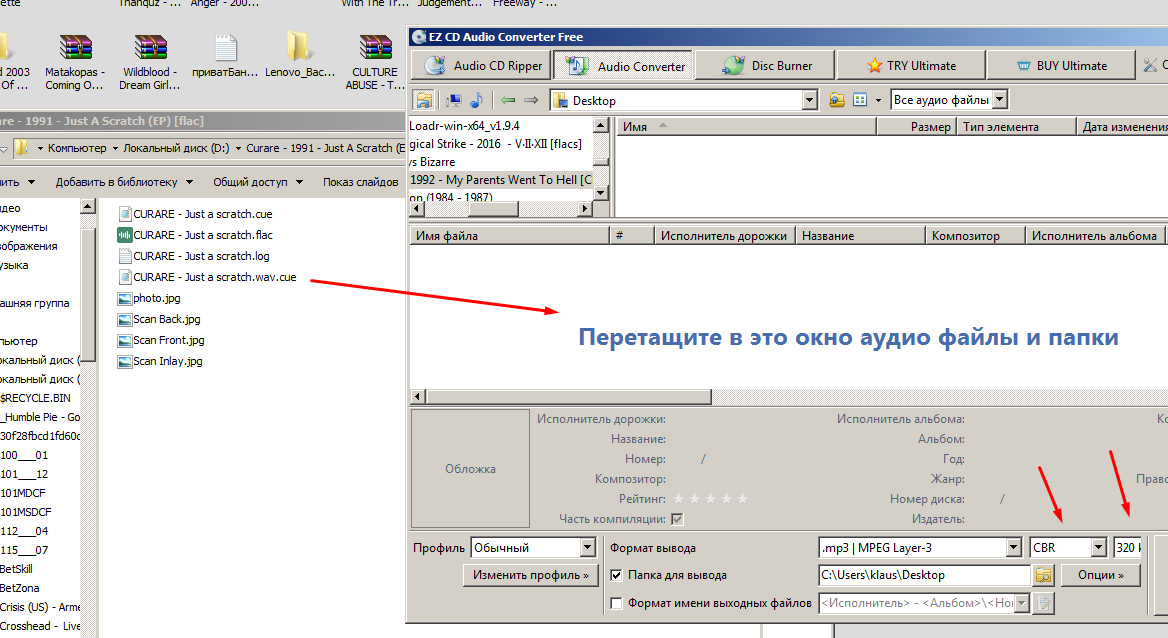Screen dimensions: 1168x638
Task: Sort by the Имя column header
Action: (x=747, y=127)
